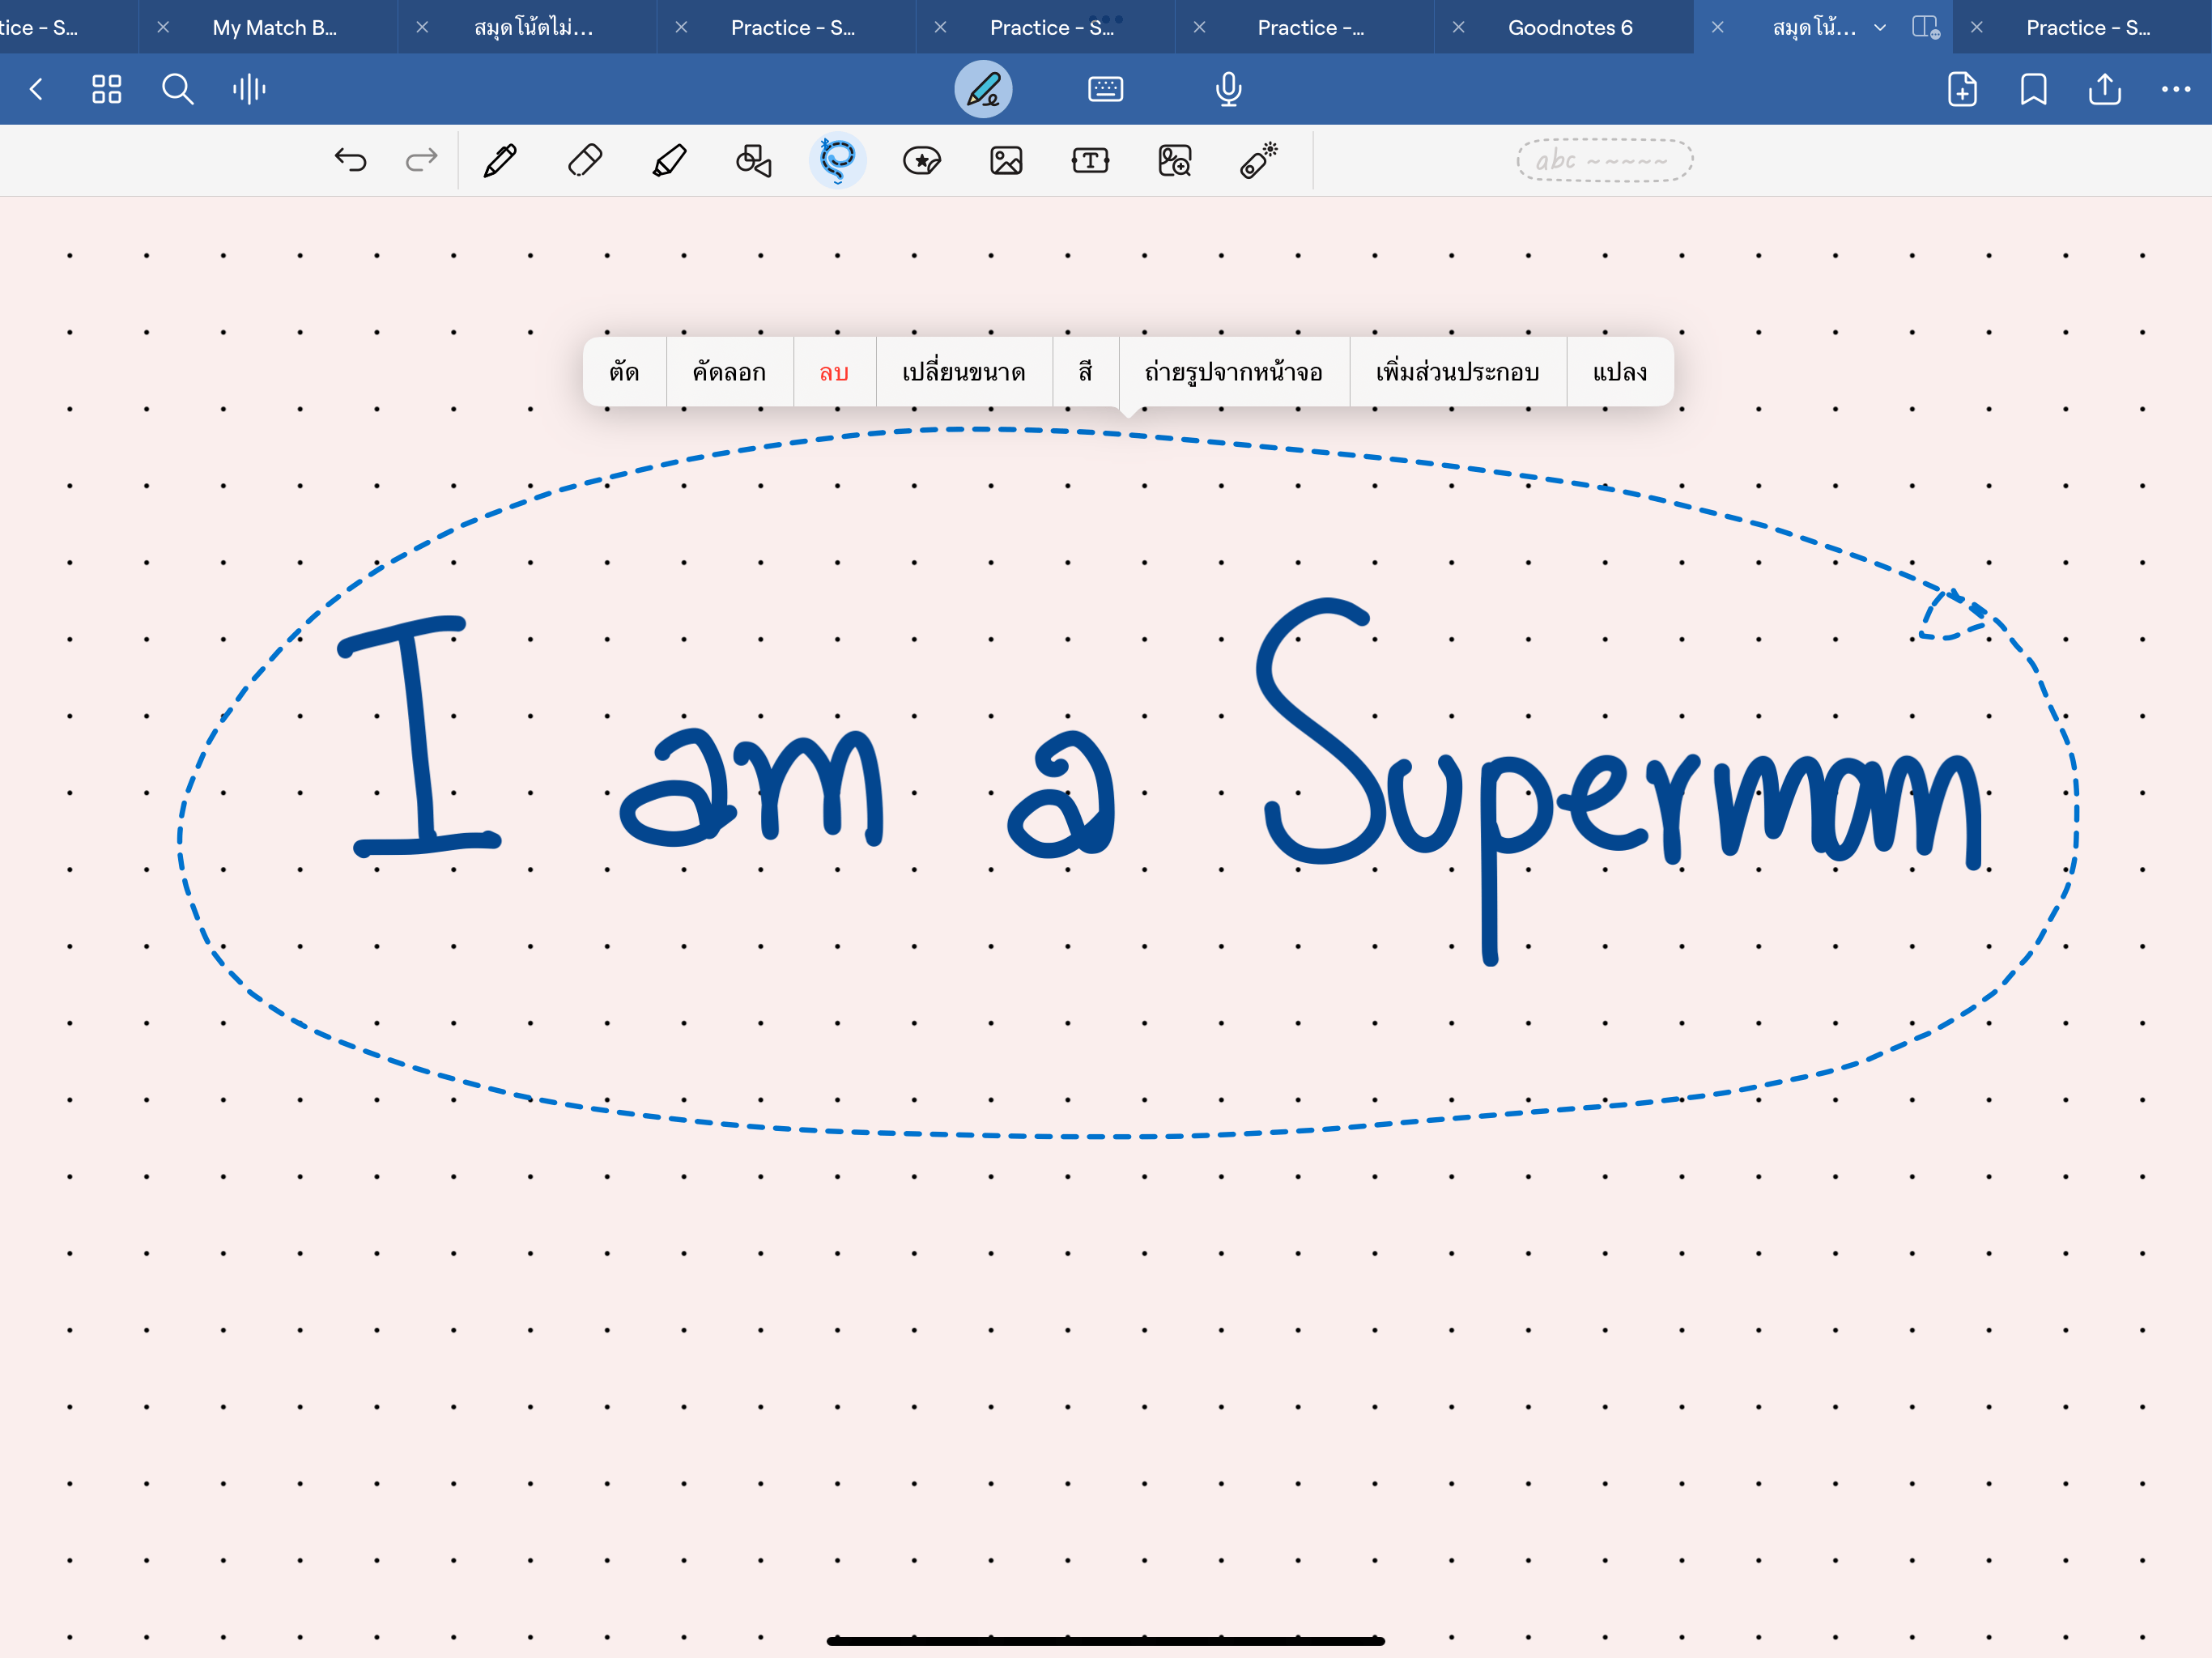The height and width of the screenshot is (1658, 2212).
Task: Select the Pen tool
Action: [x=500, y=160]
